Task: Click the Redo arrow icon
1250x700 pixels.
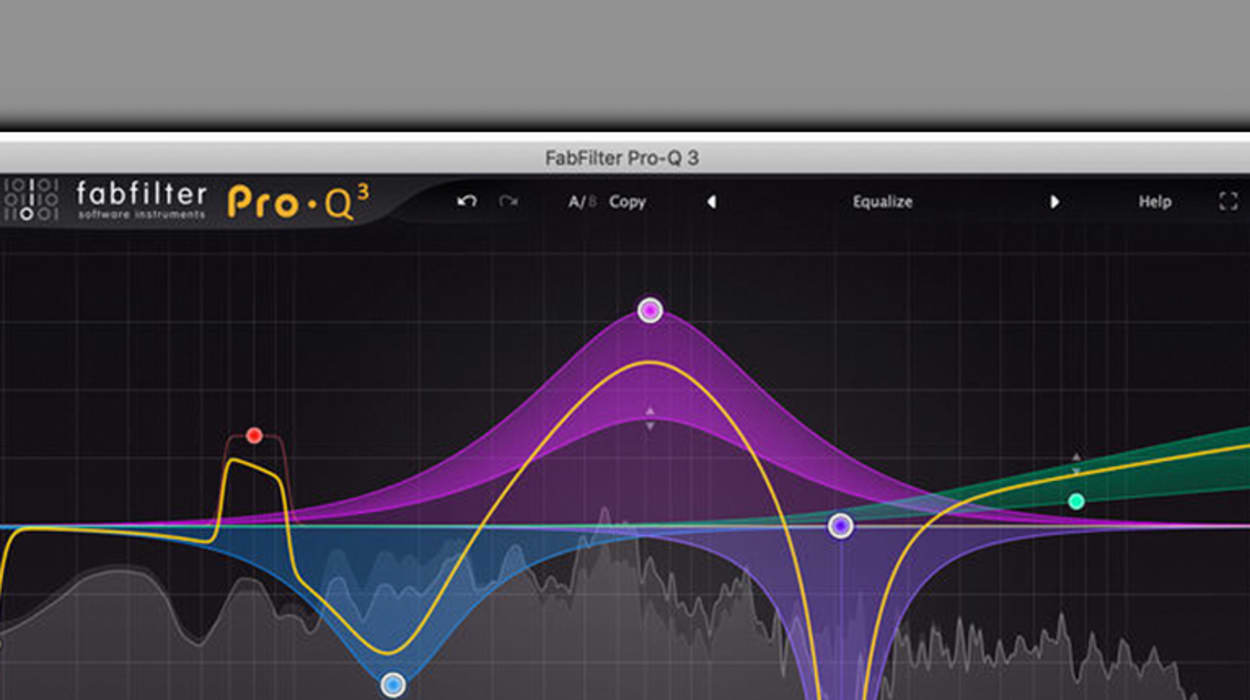Action: [508, 201]
